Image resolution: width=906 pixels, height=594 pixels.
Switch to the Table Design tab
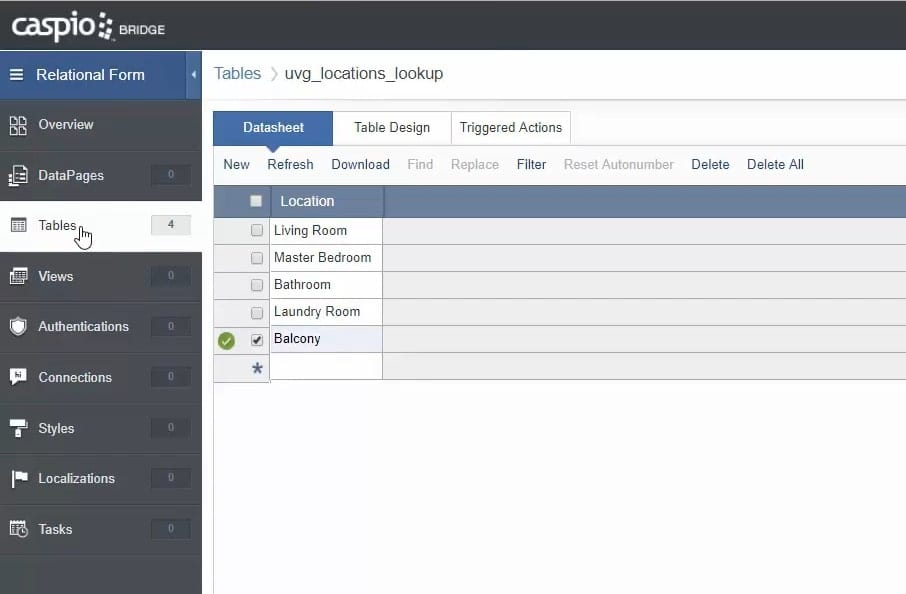(x=391, y=128)
